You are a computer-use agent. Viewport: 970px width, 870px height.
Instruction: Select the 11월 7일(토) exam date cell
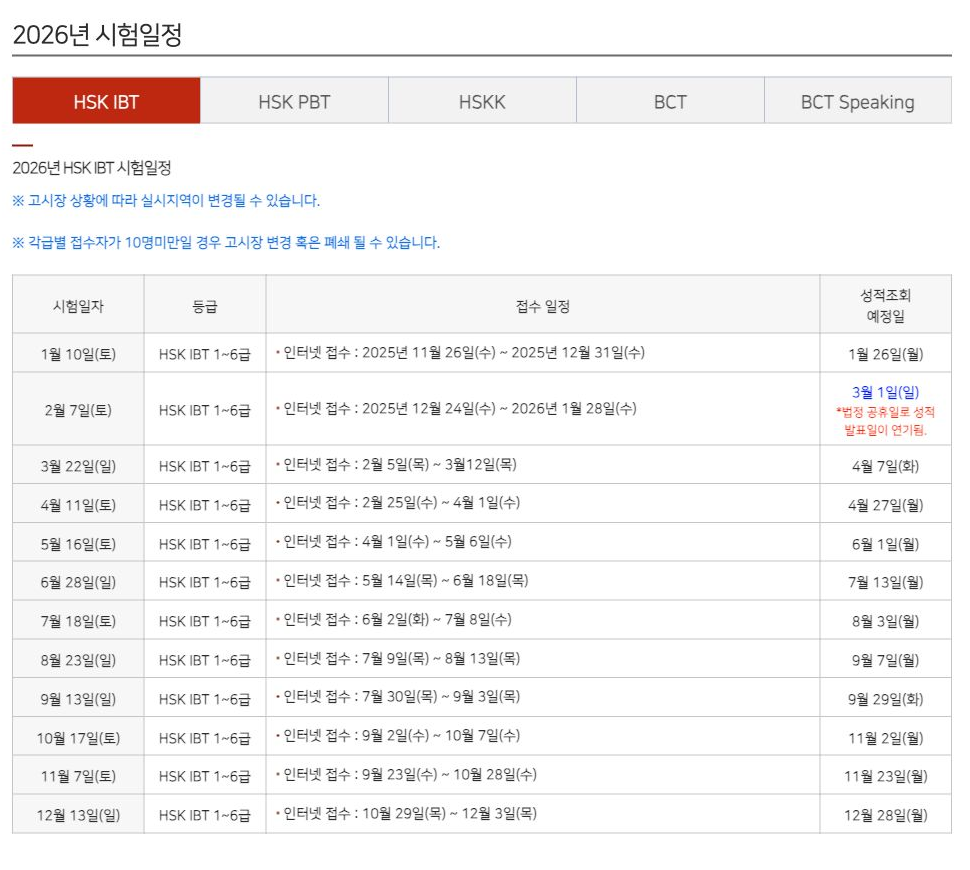[79, 776]
